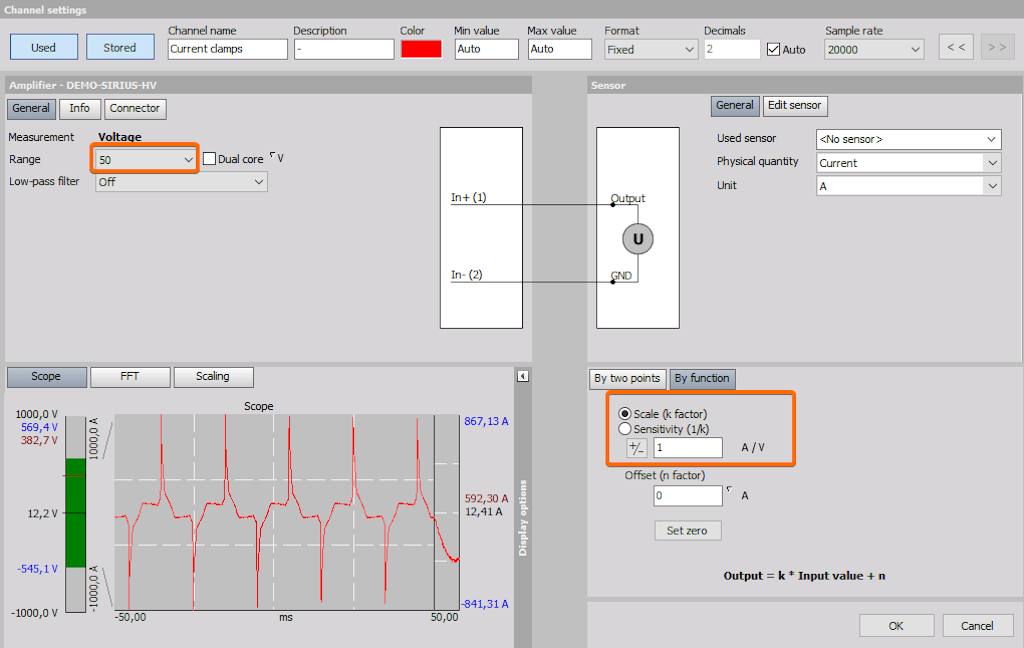Click the Min value field

click(x=487, y=49)
